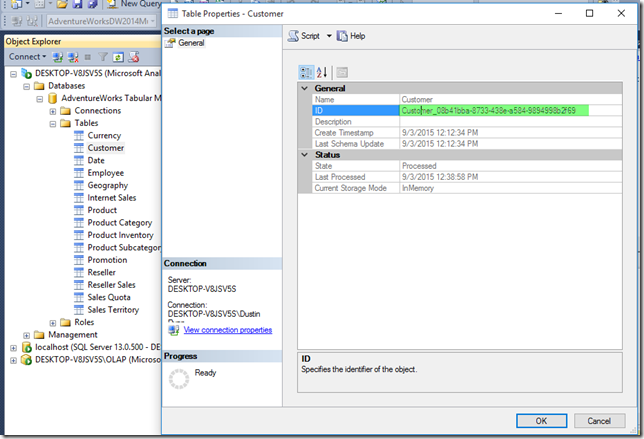Collapse the Status property category
Viewport: 644px width, 439px height.
(305, 155)
